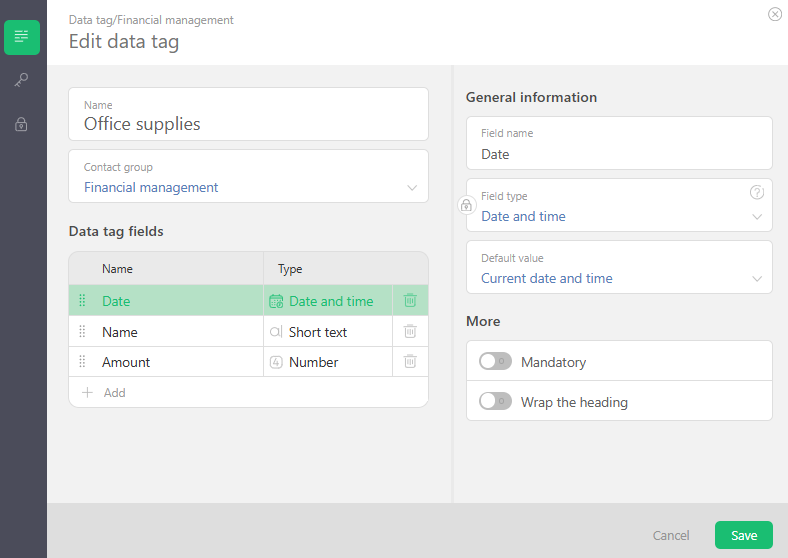Screen dimensions: 788x558
Task: Click the Current date and time value
Action: pos(547,278)
